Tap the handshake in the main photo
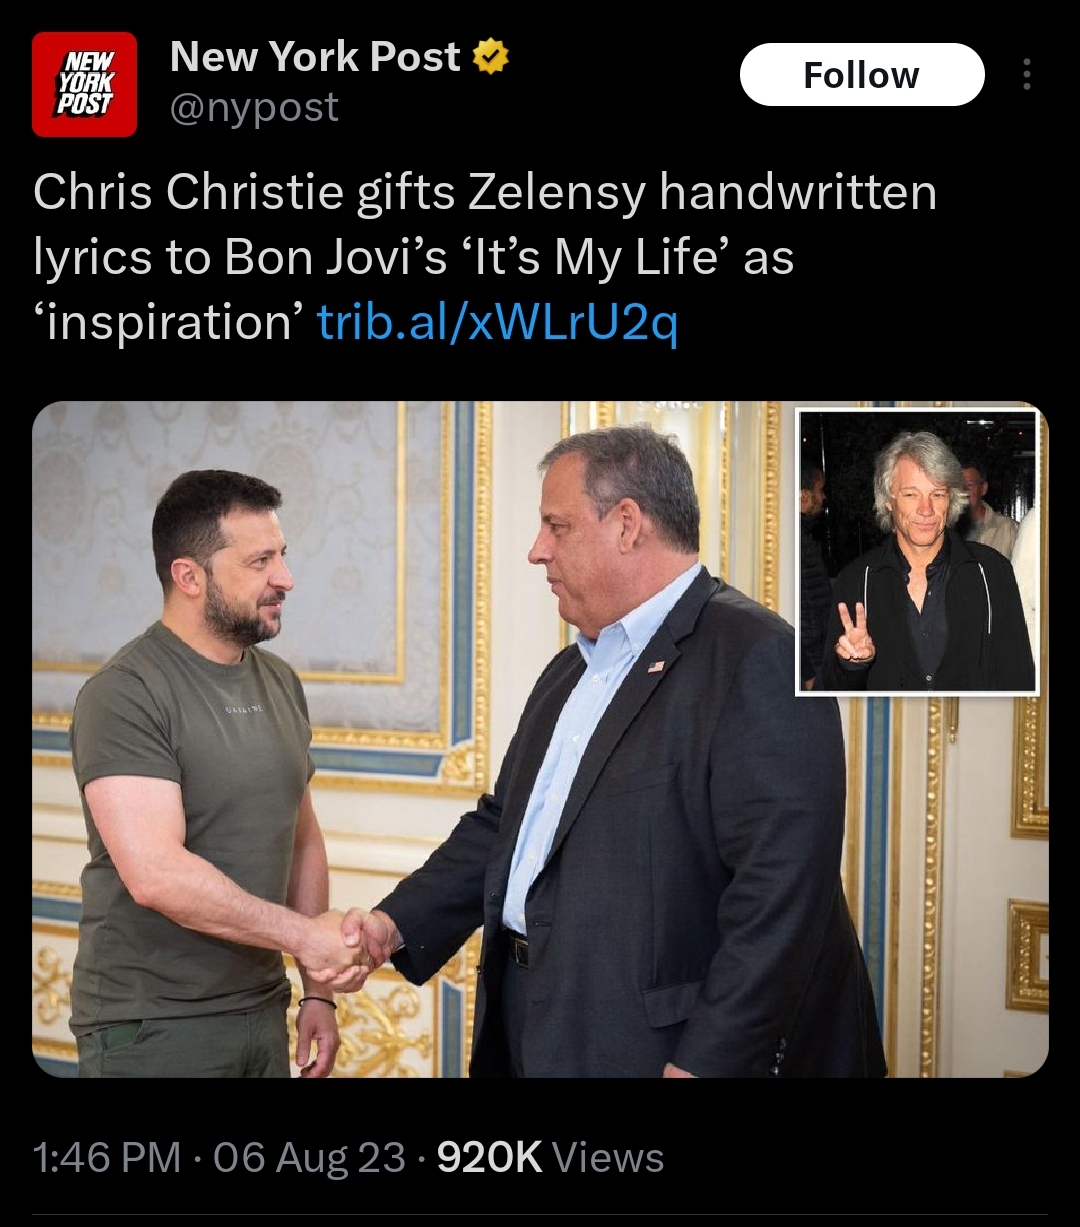This screenshot has height=1227, width=1080. (x=352, y=945)
